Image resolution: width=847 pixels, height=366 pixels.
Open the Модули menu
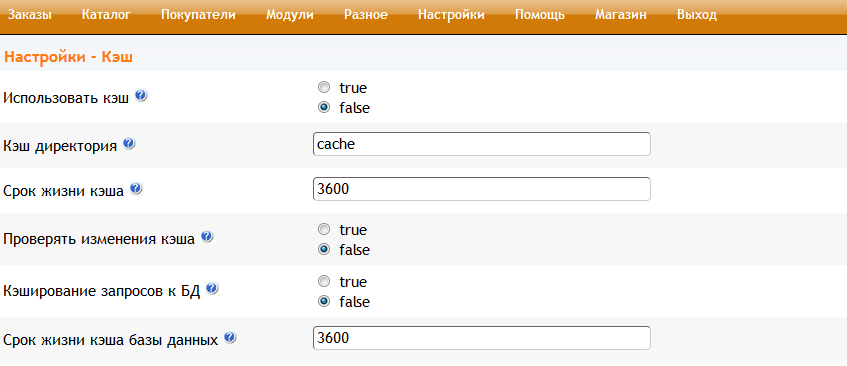(290, 15)
